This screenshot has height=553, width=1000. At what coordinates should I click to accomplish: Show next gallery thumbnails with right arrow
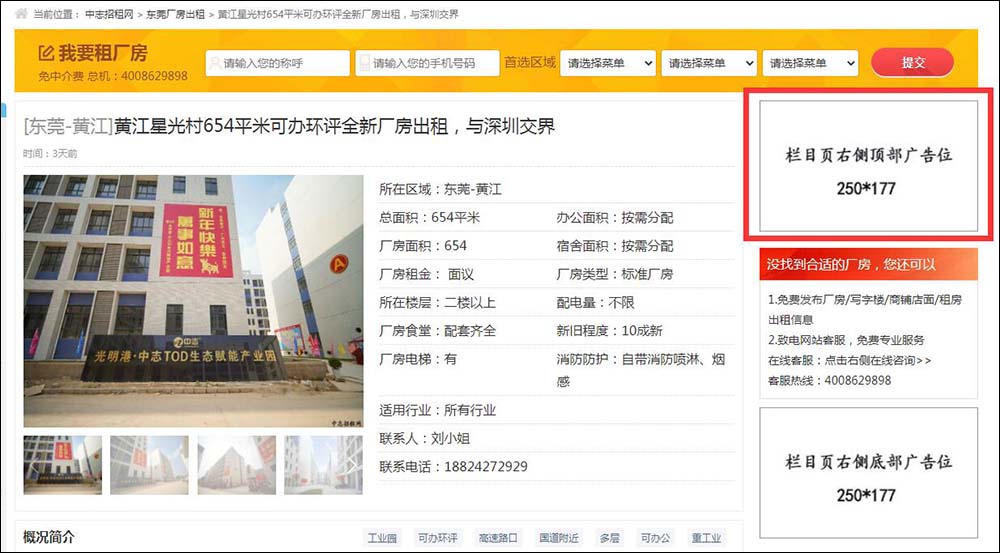point(351,465)
